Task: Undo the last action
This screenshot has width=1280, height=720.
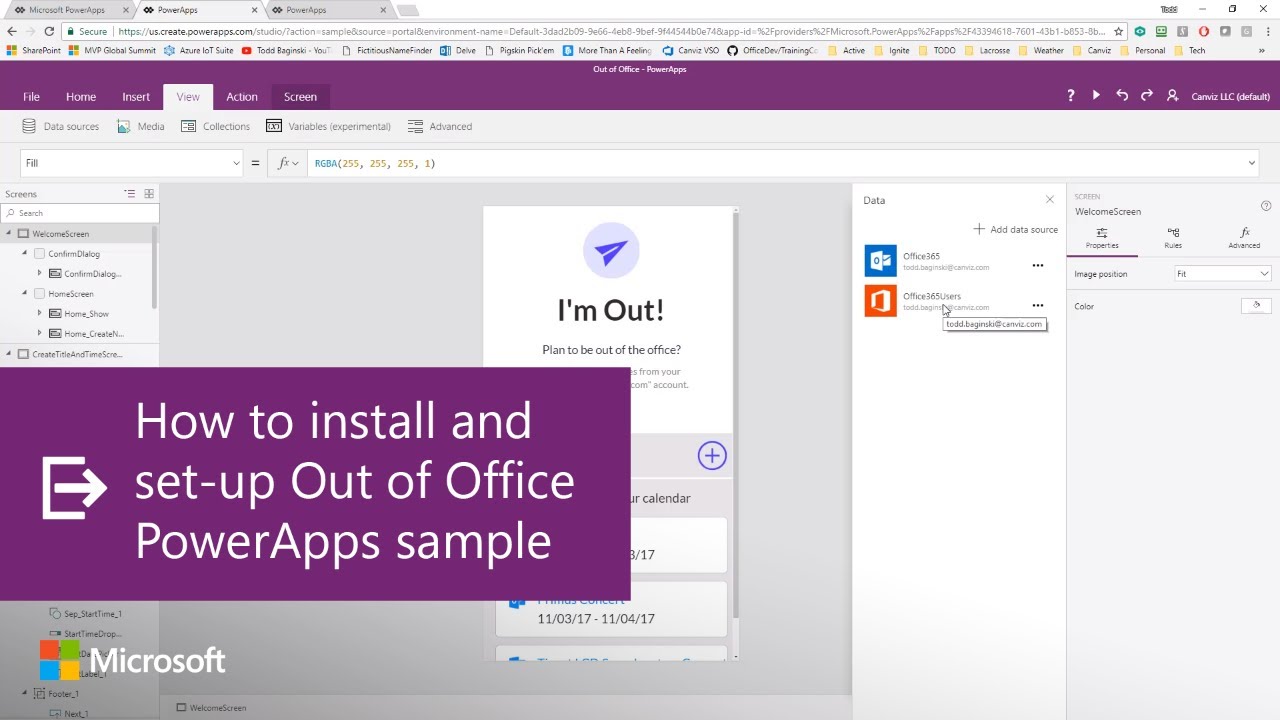Action: [x=1122, y=96]
